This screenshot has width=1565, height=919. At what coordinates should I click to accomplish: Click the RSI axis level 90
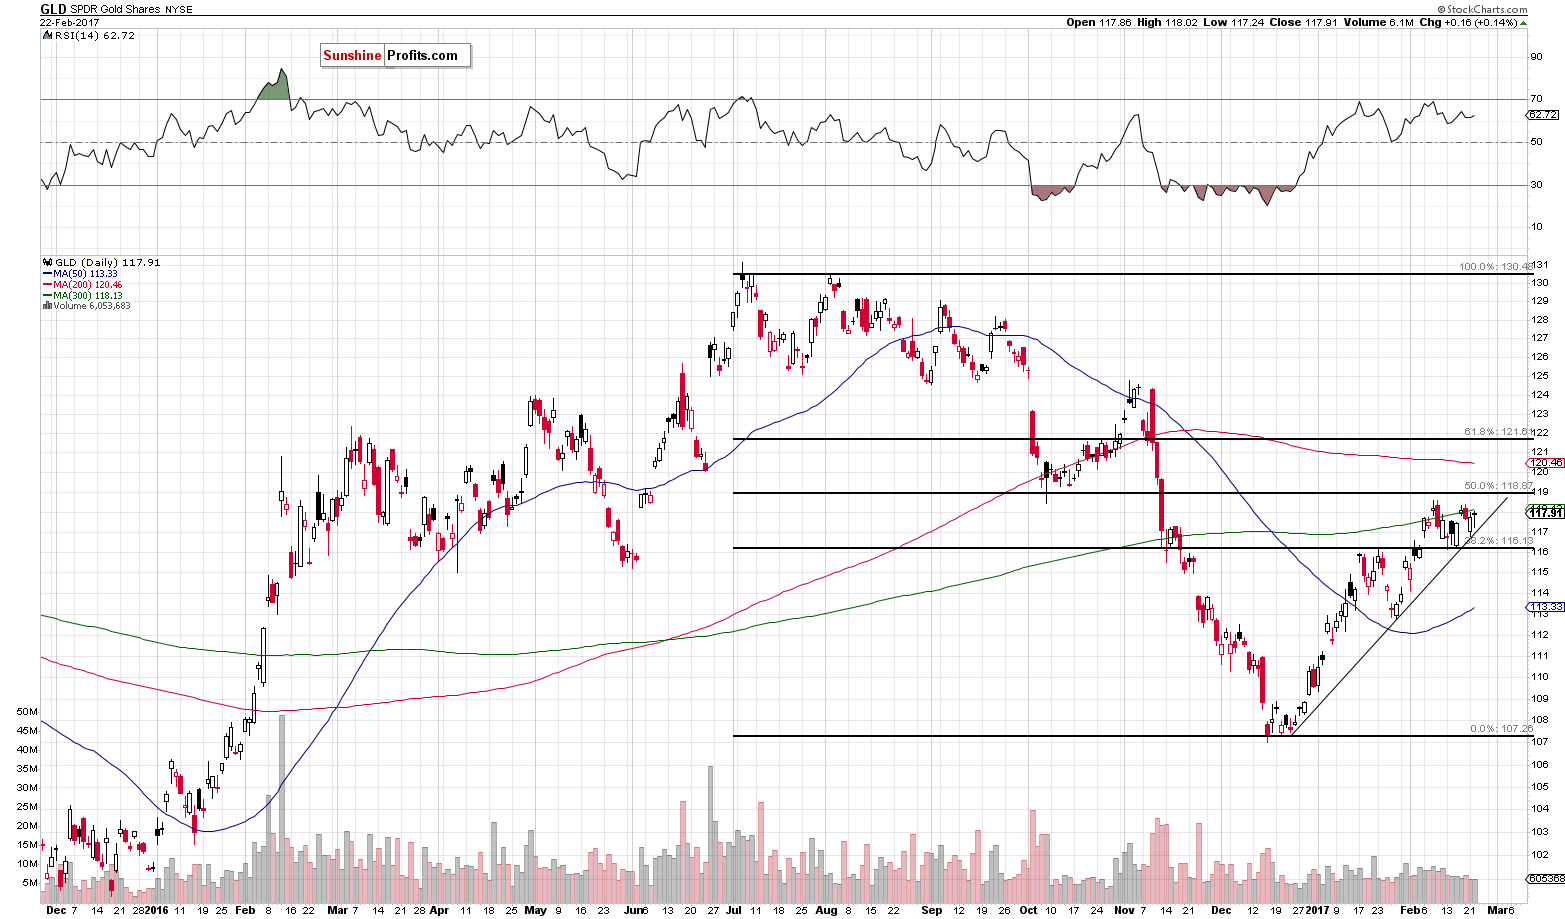[x=1536, y=56]
